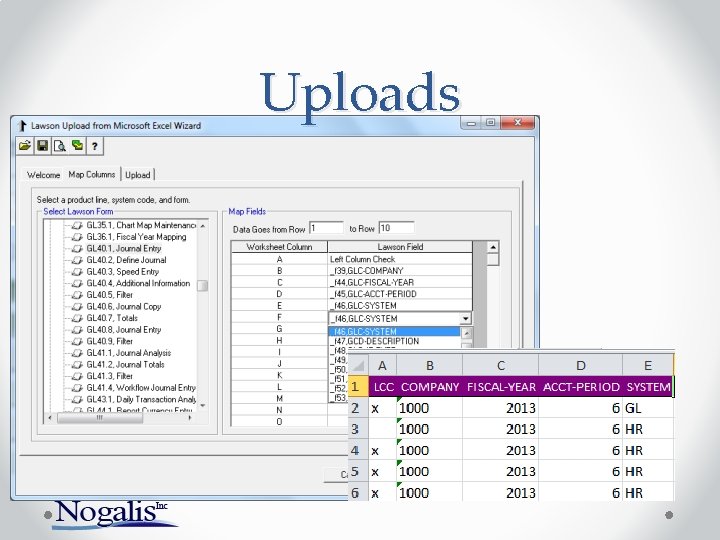Select GL35.1, Chart Map Maintenance form
This screenshot has width=720, height=540.
coord(141,225)
